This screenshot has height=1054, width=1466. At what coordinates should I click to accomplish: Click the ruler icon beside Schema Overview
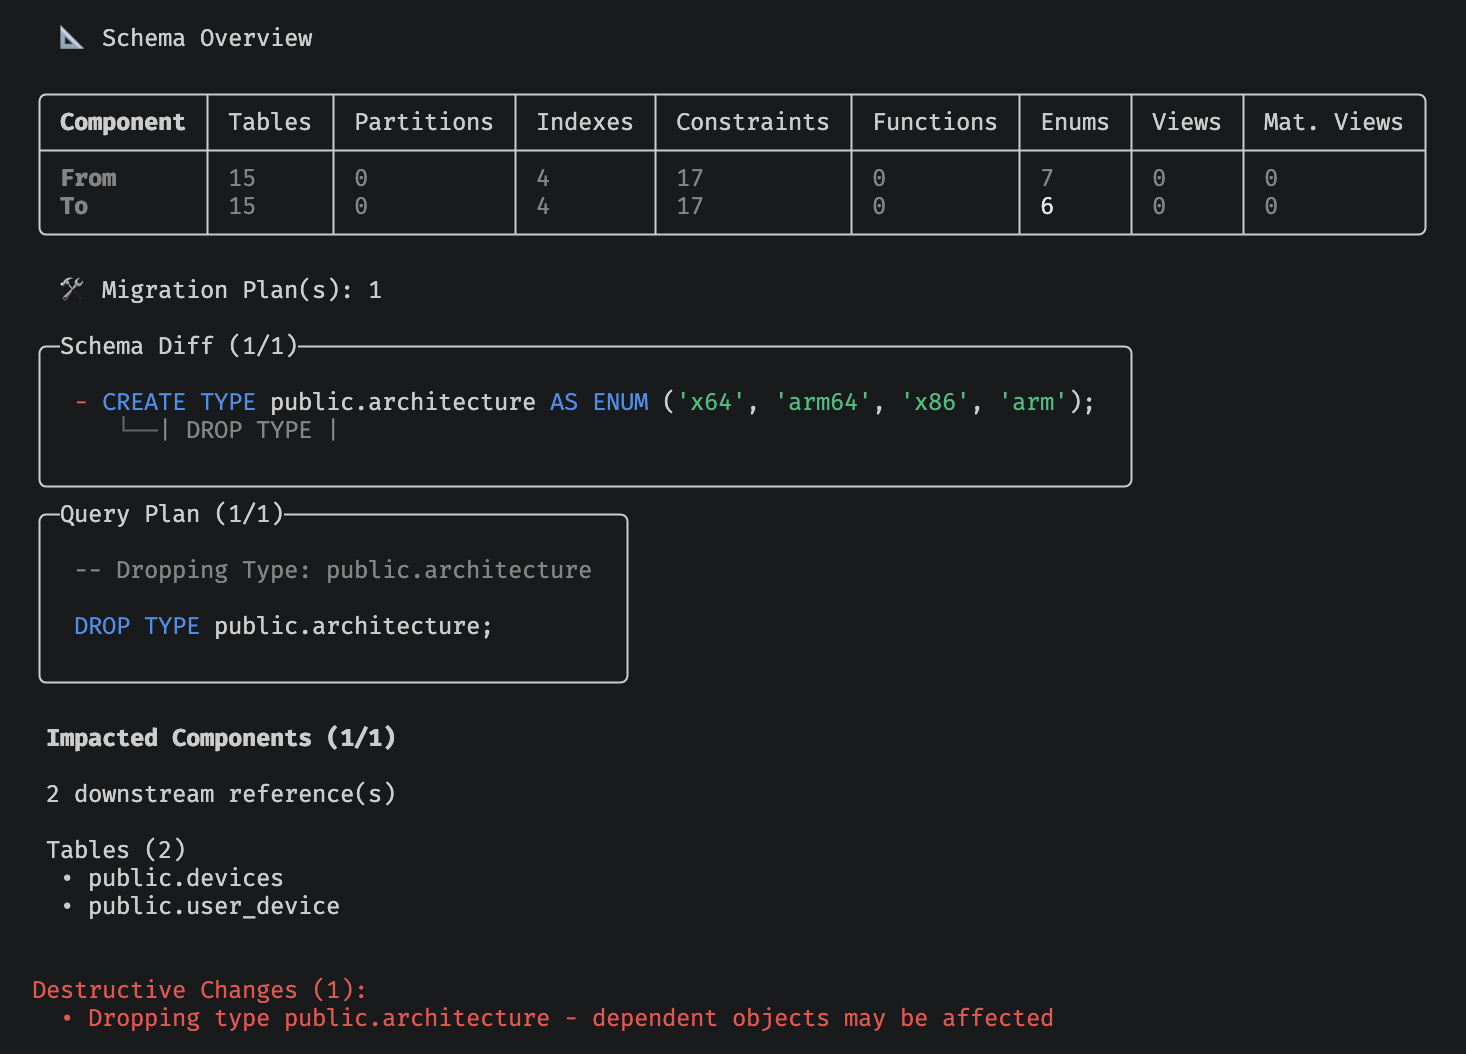pos(72,38)
